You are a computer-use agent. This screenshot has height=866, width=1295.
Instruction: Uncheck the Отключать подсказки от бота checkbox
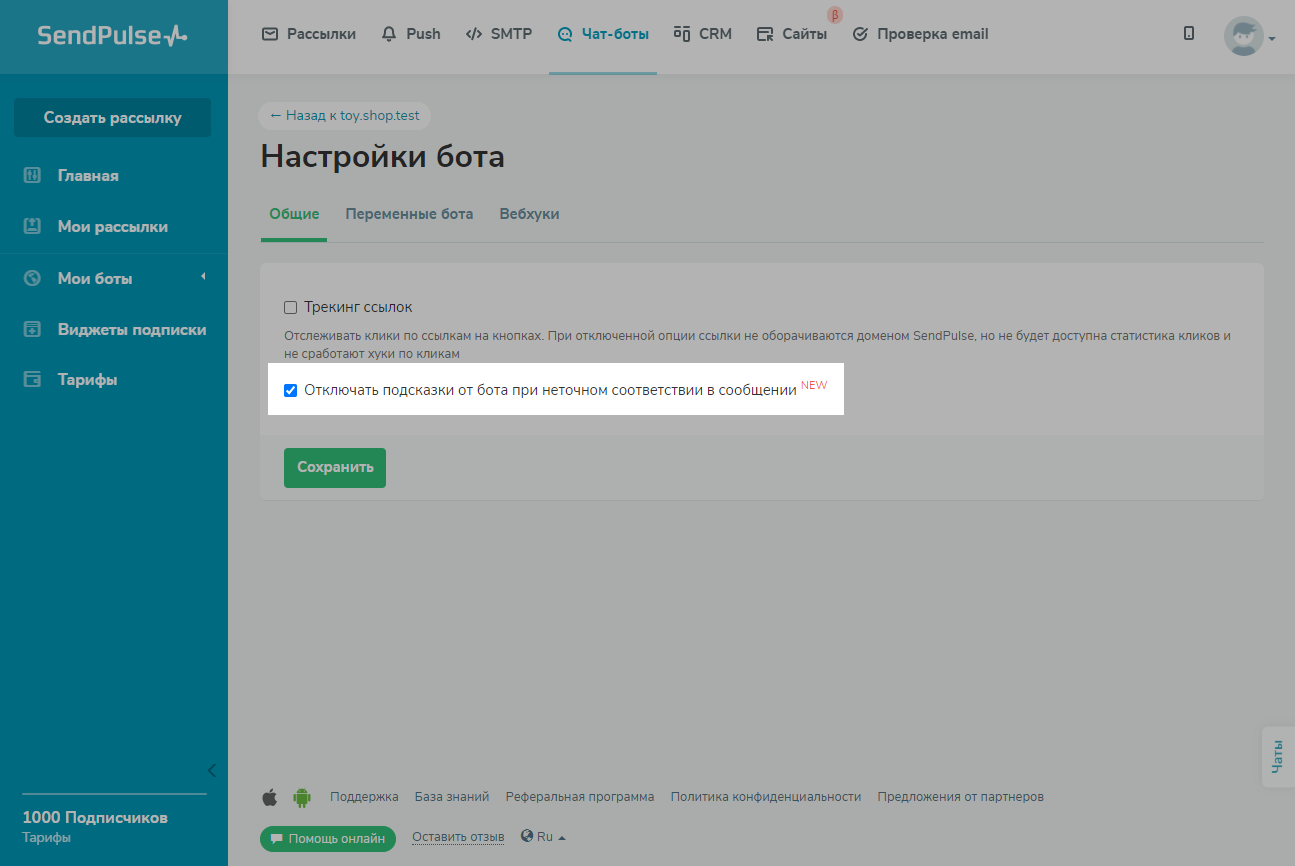pyautogui.click(x=291, y=390)
